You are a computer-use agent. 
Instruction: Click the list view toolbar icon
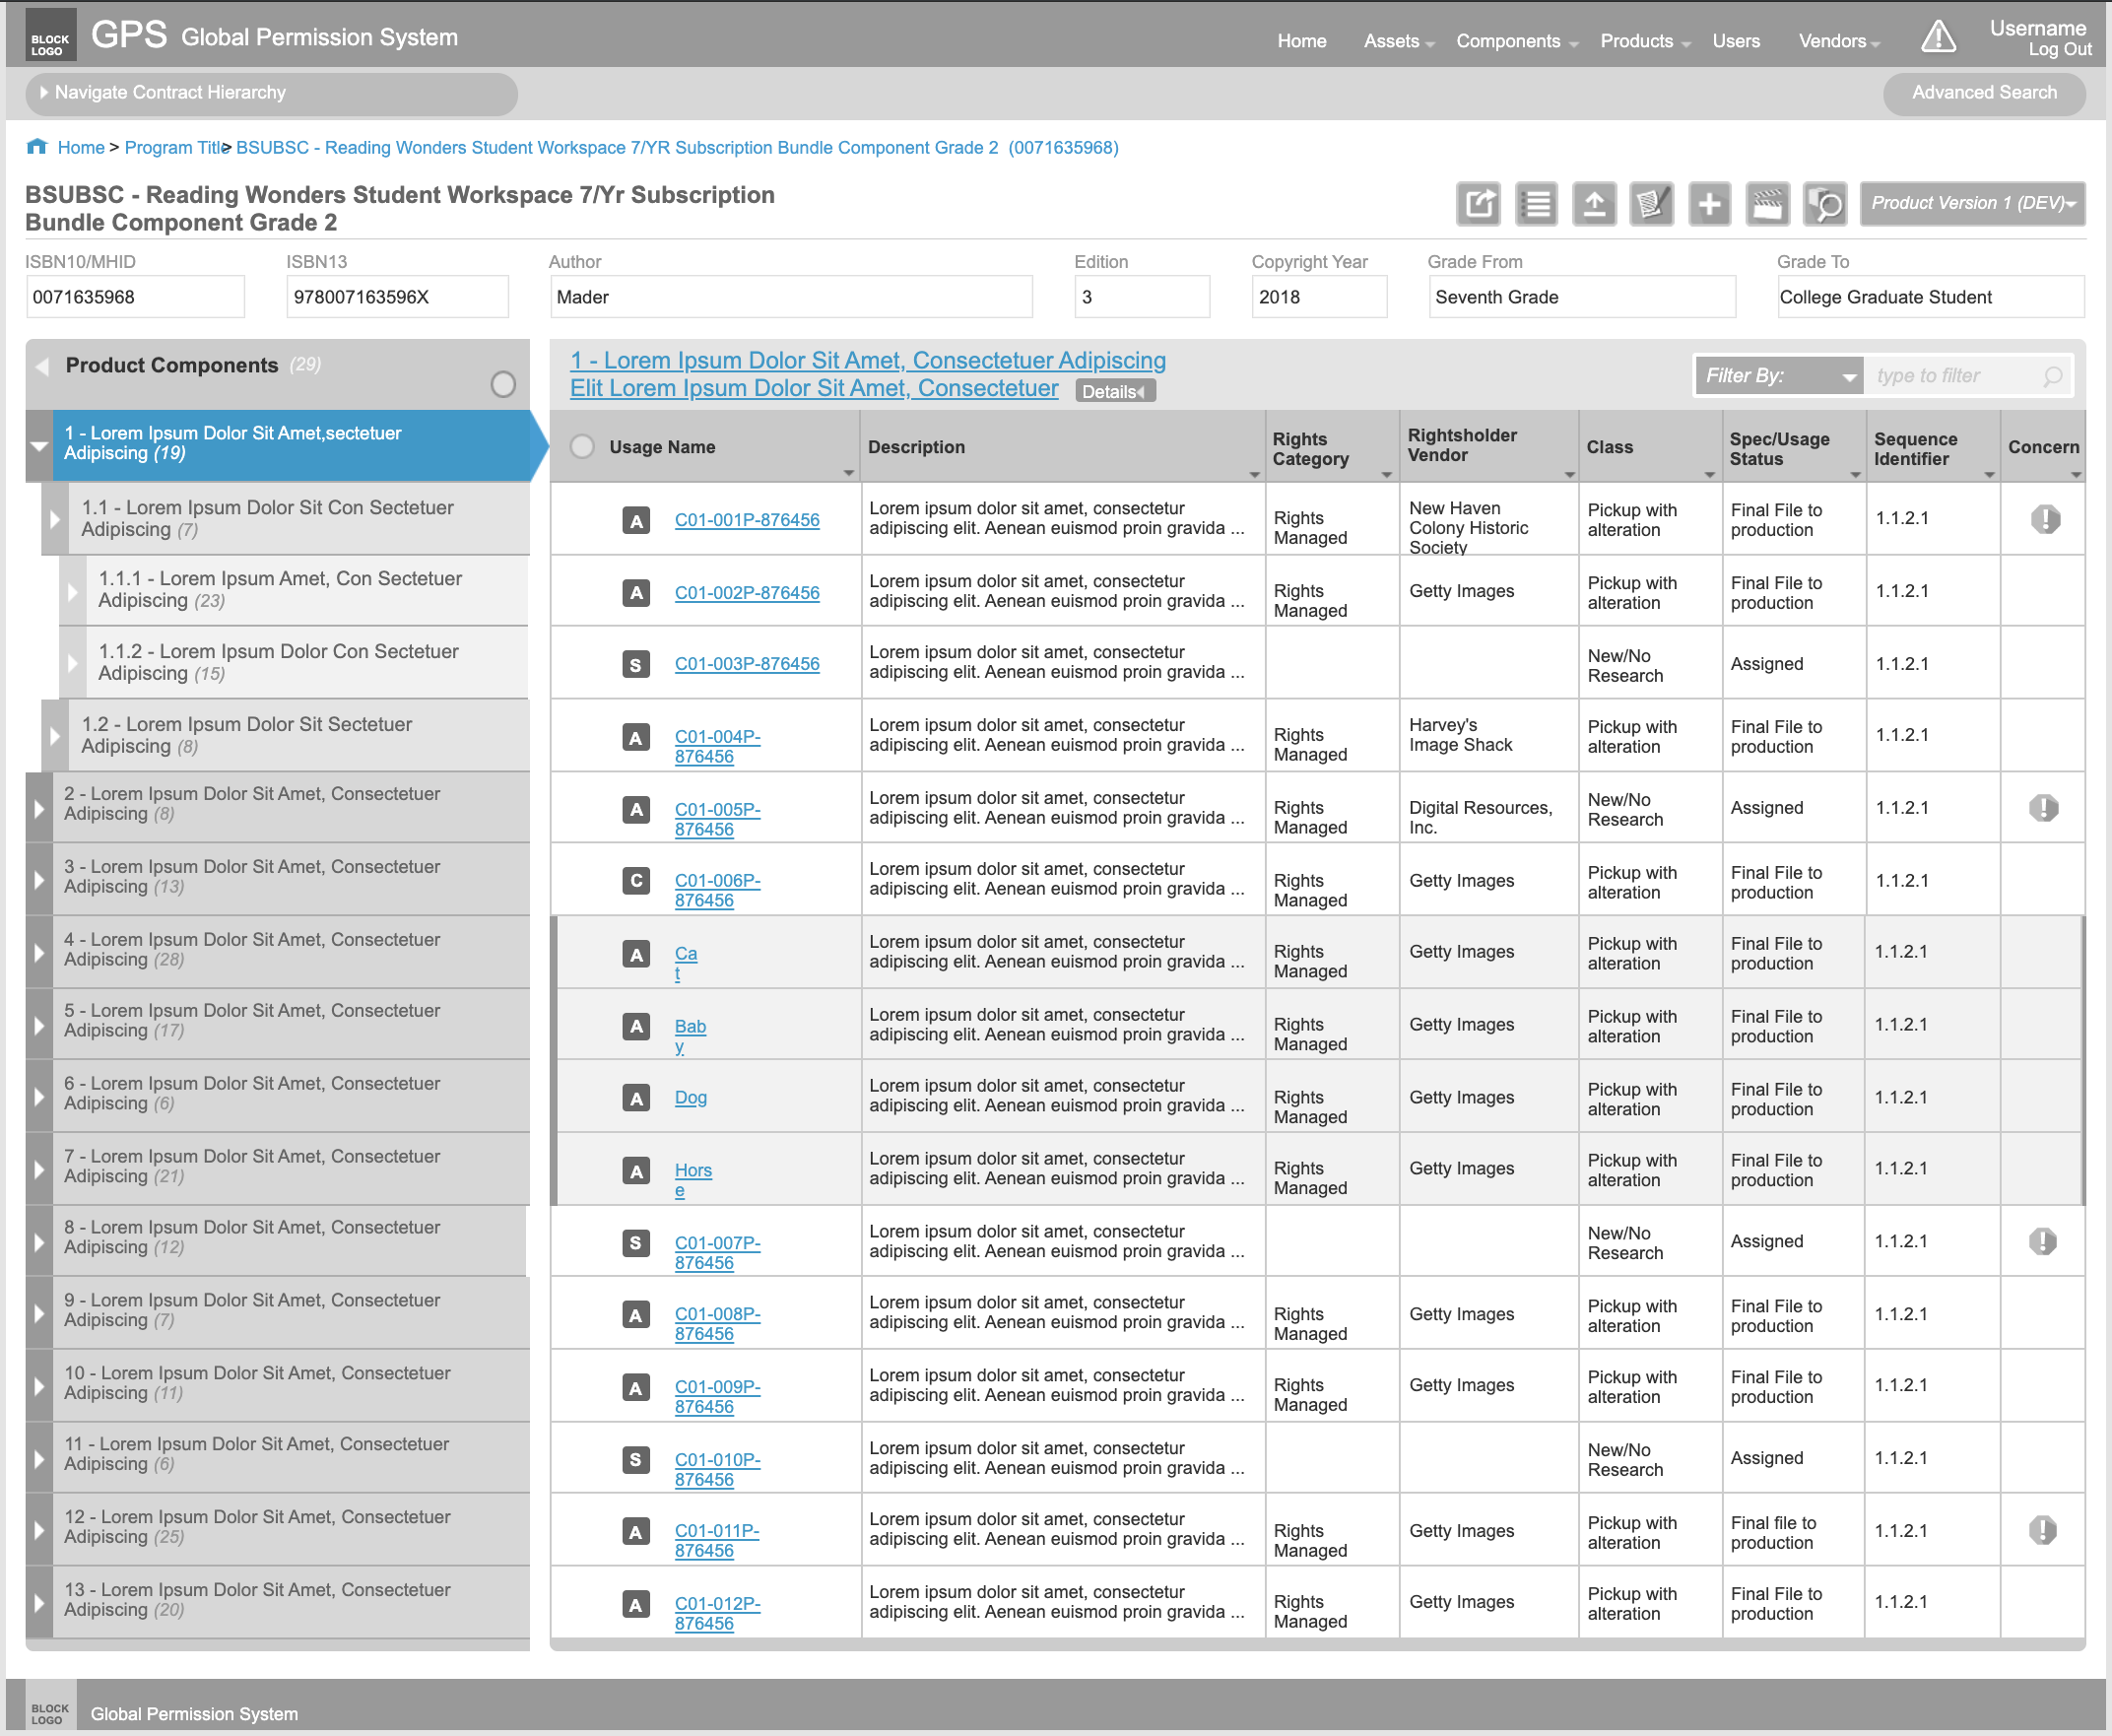1536,204
